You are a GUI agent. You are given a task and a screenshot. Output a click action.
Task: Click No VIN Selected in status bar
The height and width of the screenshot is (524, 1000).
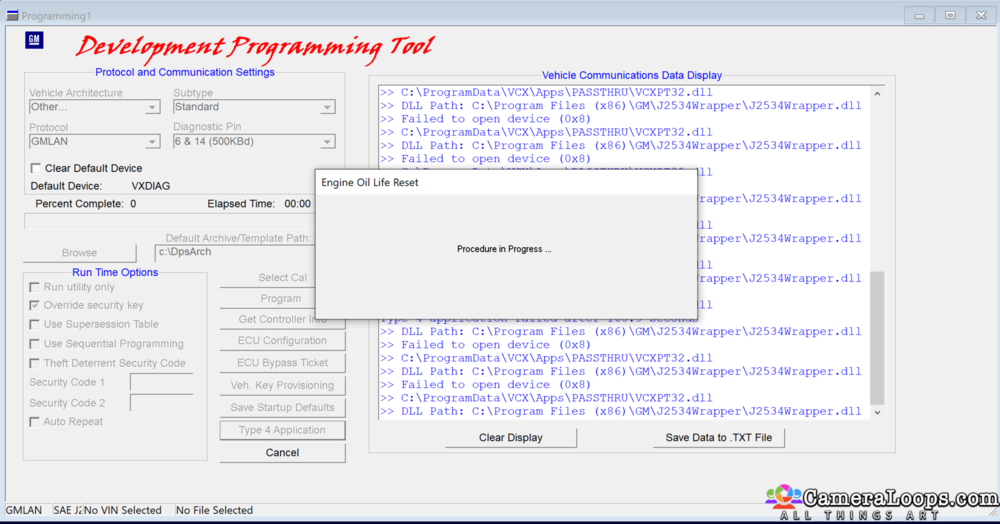(x=123, y=511)
